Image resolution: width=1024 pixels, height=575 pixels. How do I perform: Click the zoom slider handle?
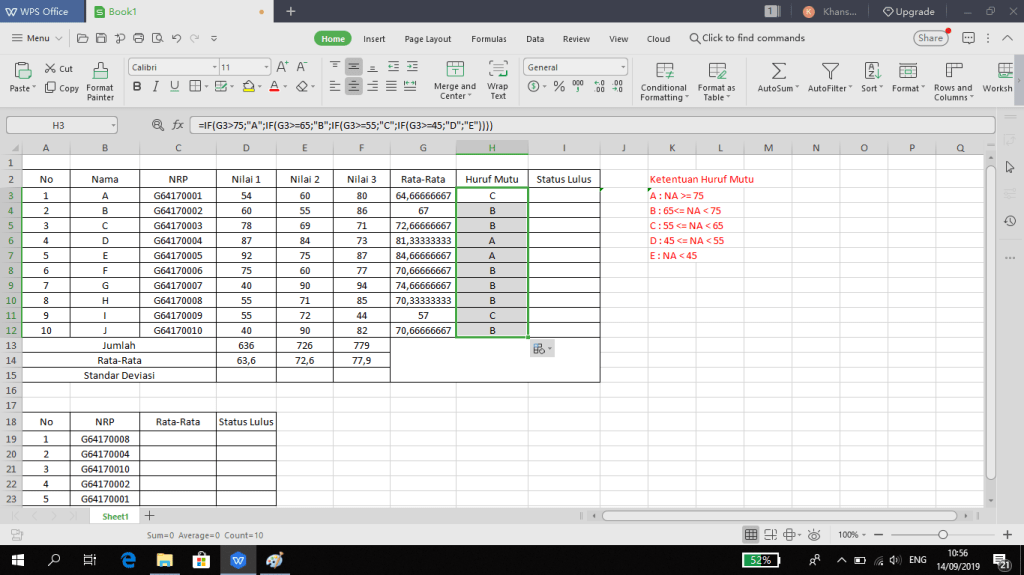click(x=942, y=534)
